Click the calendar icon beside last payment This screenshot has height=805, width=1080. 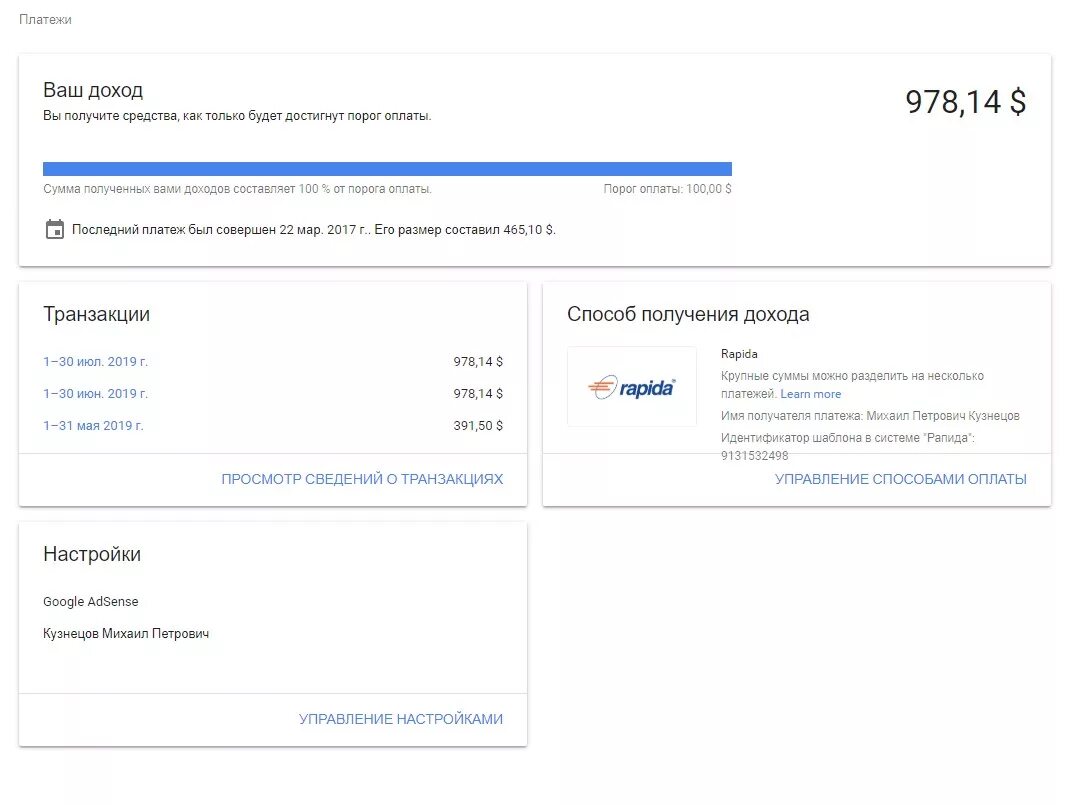click(54, 229)
